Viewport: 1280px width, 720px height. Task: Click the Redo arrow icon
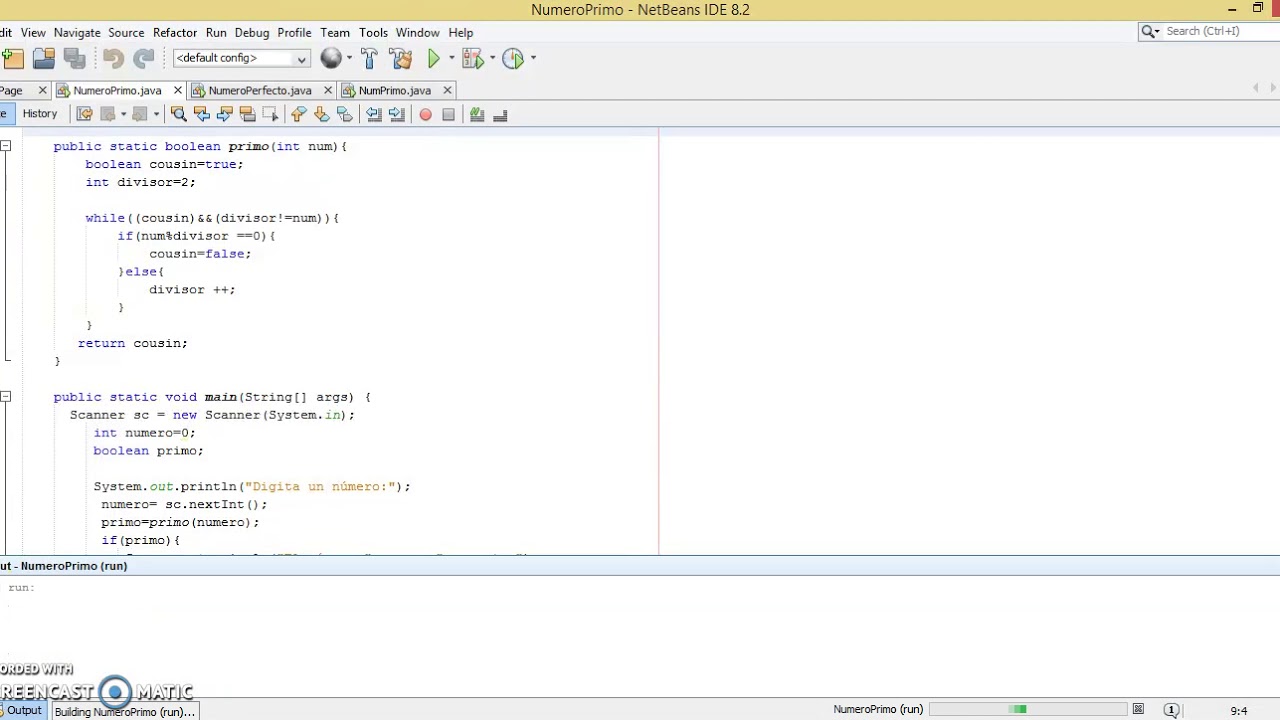coord(144,59)
